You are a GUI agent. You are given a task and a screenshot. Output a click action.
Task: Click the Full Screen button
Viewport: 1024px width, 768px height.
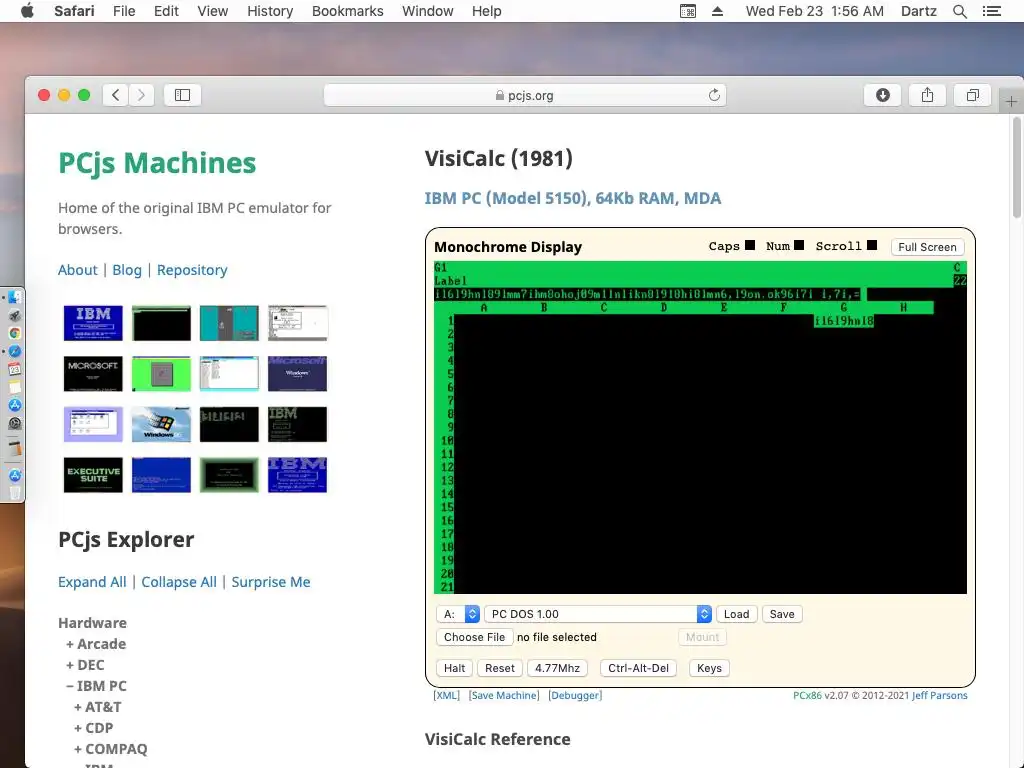[x=927, y=247]
